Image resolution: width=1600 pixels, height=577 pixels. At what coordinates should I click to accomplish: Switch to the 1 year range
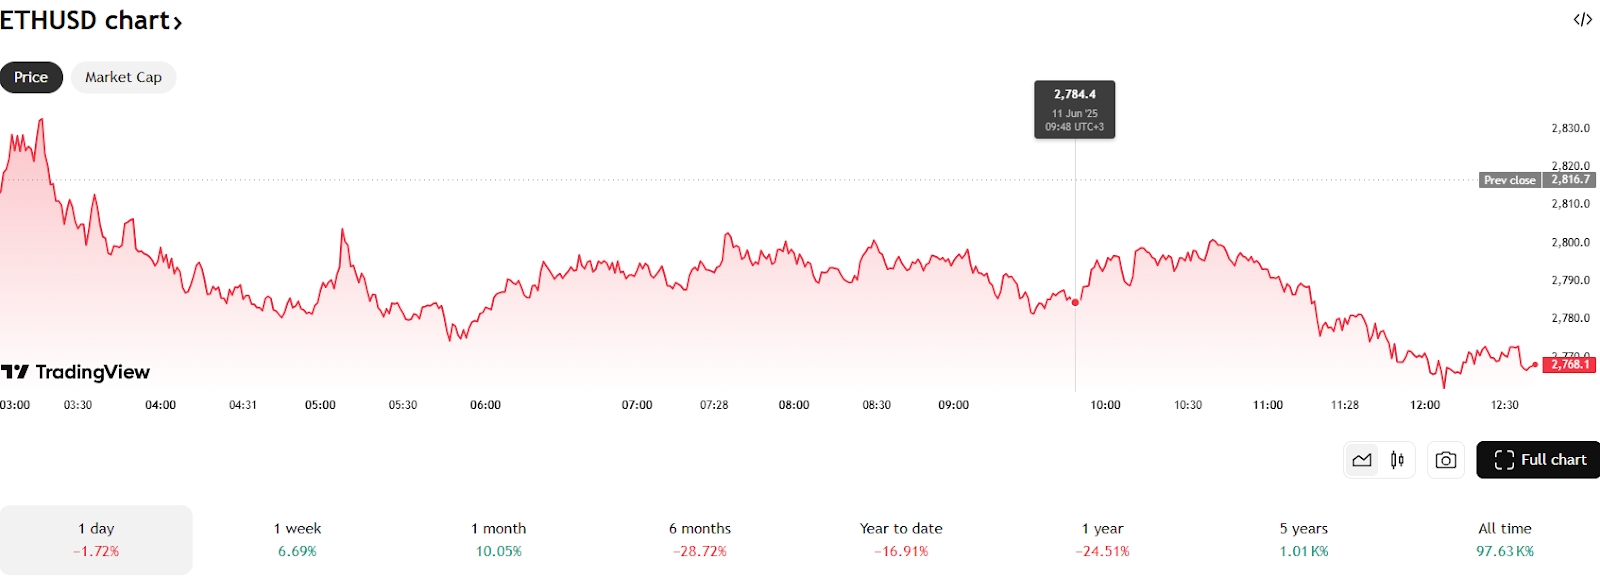1102,539
